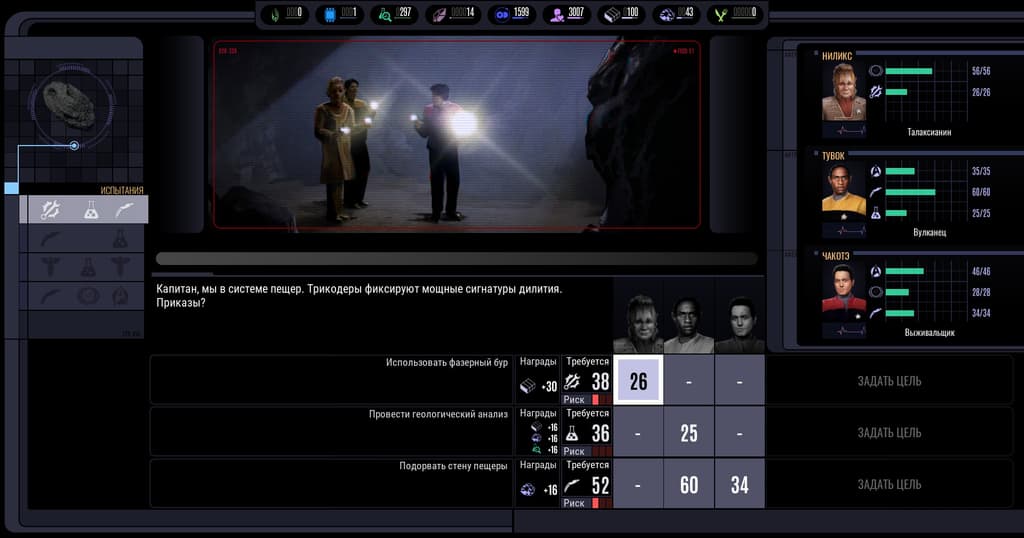
Task: Choose the option Провести геологический анализ
Action: point(438,414)
